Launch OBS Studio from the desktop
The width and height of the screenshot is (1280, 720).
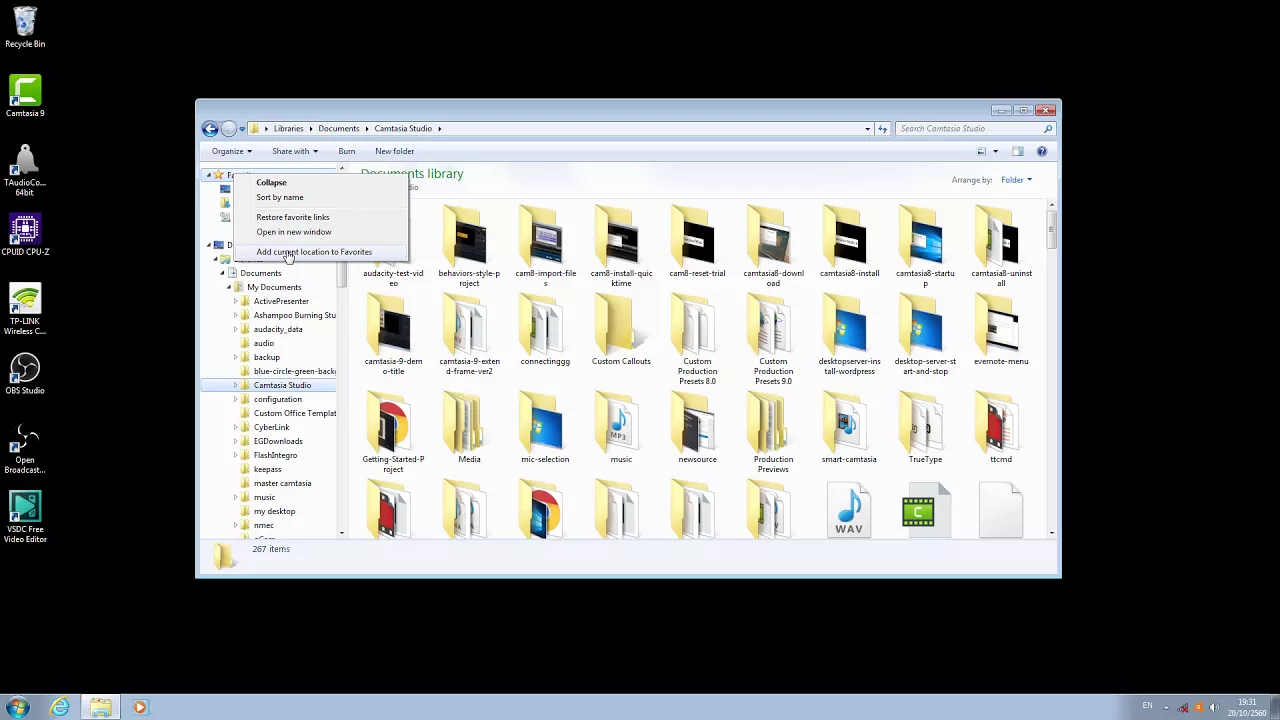click(25, 374)
